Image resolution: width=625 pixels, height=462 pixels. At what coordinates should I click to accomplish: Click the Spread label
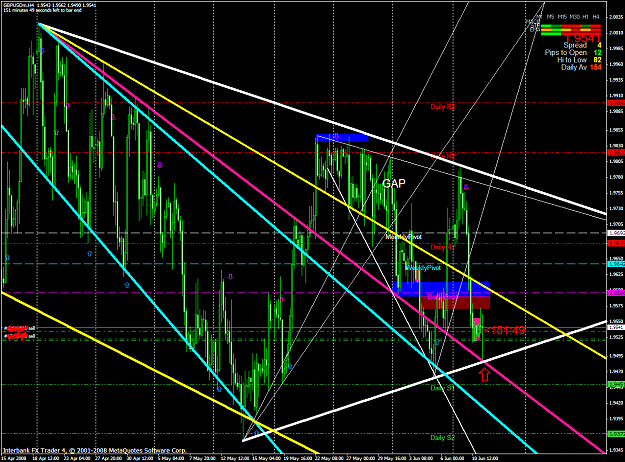[575, 45]
